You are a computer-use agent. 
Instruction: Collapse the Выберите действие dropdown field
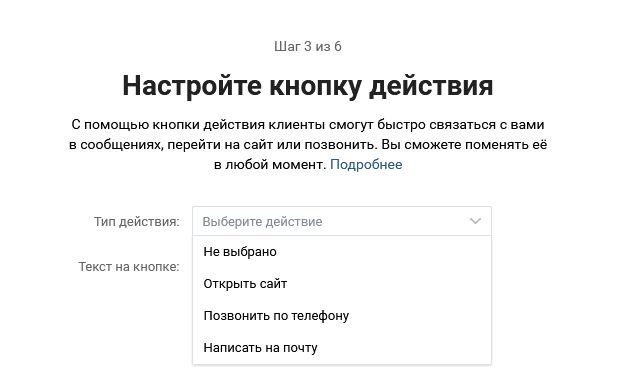point(342,221)
